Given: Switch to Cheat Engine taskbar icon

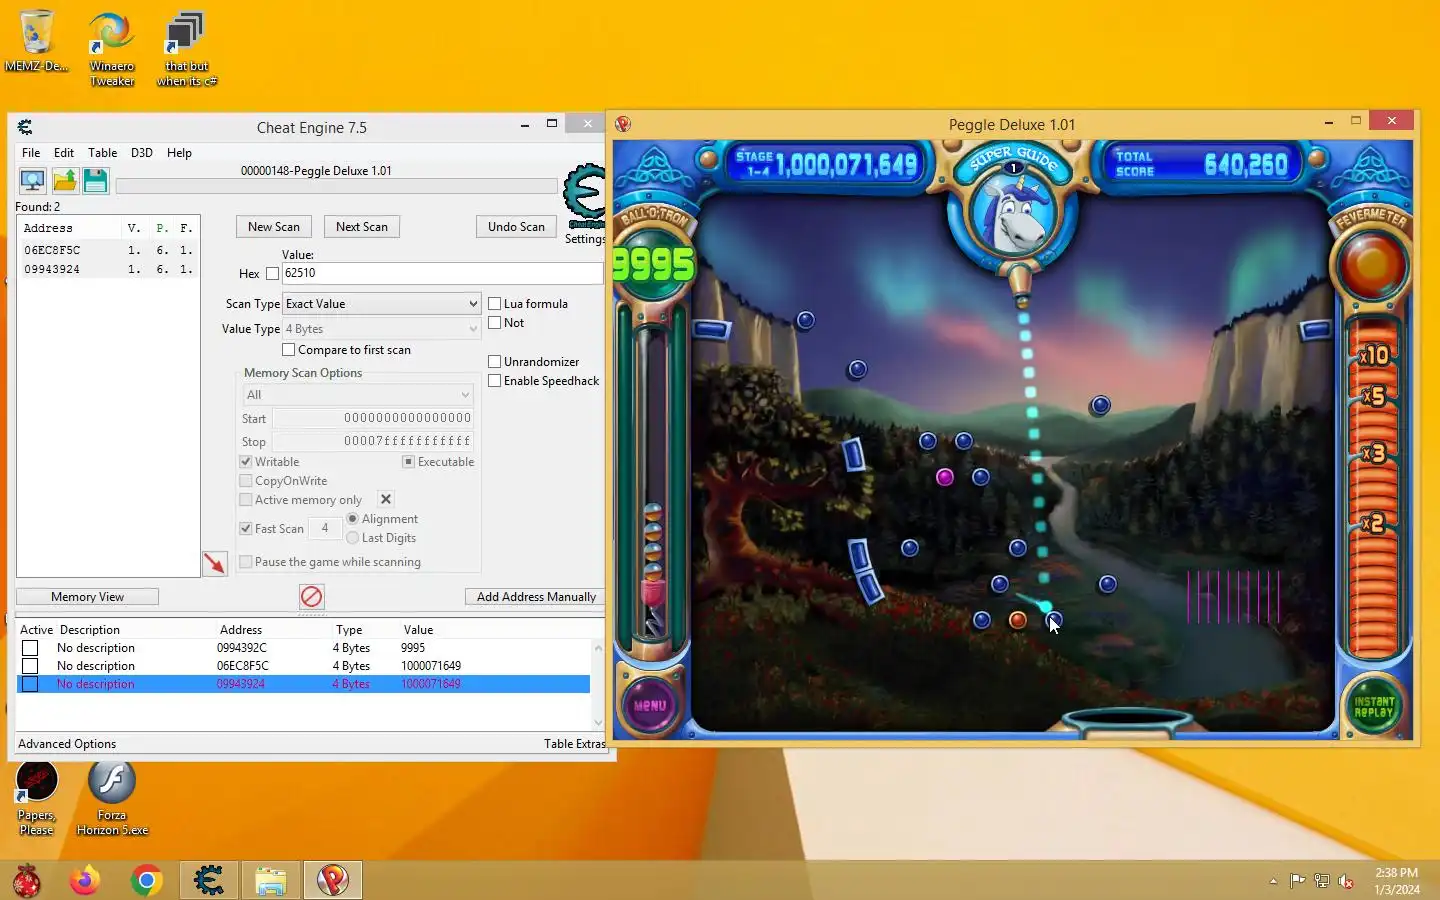Looking at the screenshot, I should (209, 880).
